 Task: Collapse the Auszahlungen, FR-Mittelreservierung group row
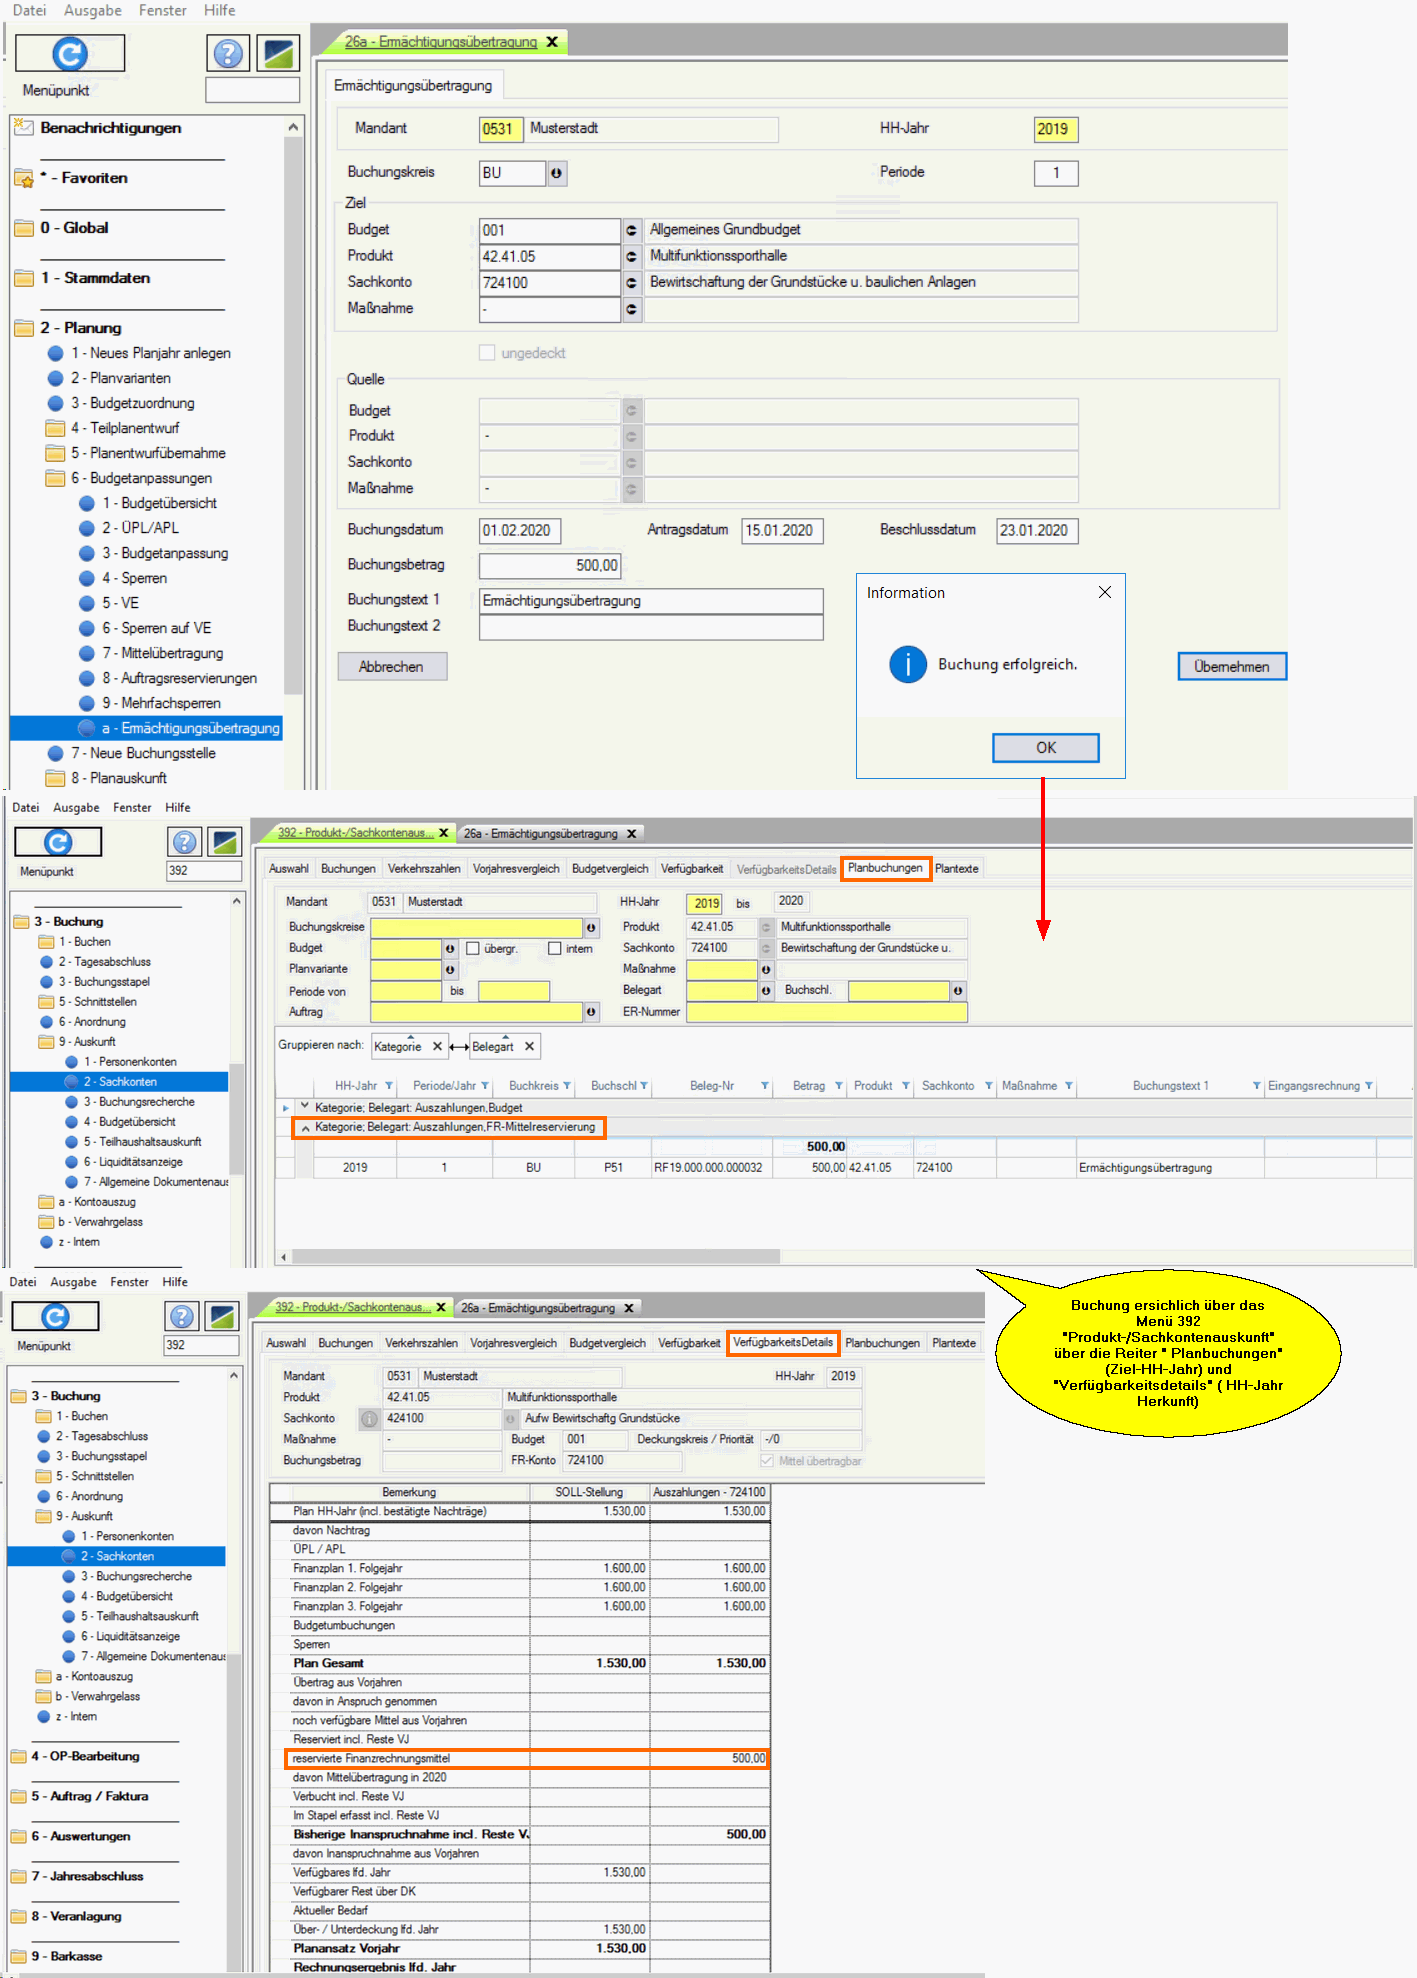[305, 1127]
